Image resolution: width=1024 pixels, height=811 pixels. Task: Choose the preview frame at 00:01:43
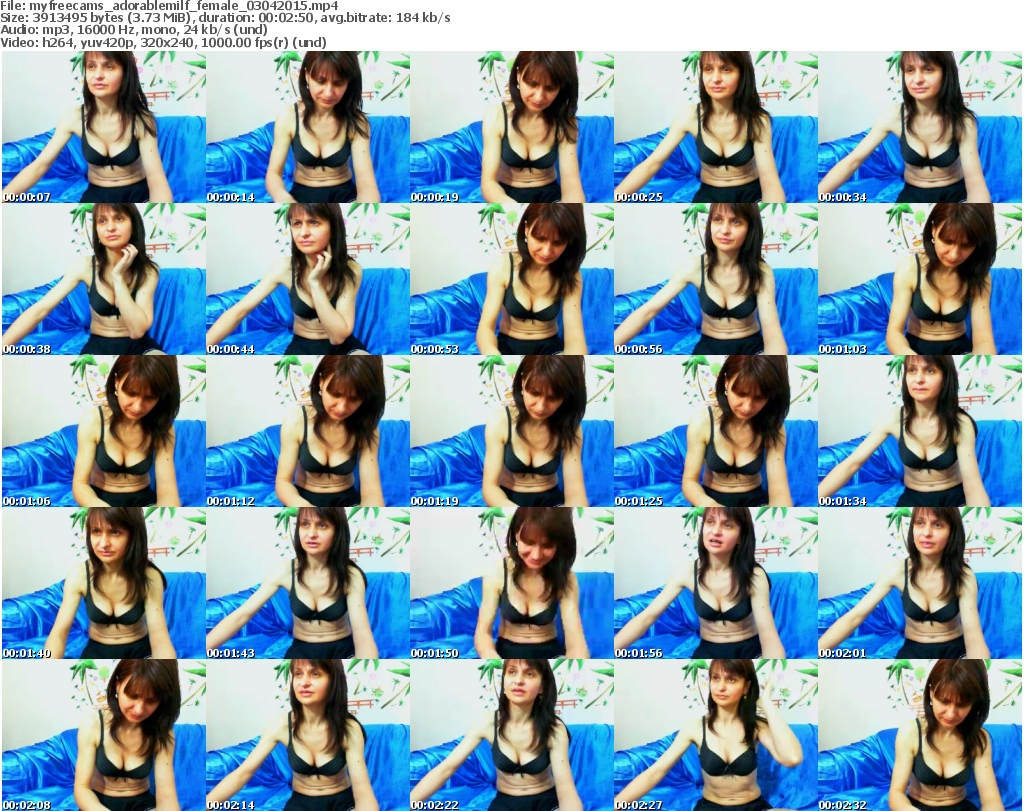[308, 583]
